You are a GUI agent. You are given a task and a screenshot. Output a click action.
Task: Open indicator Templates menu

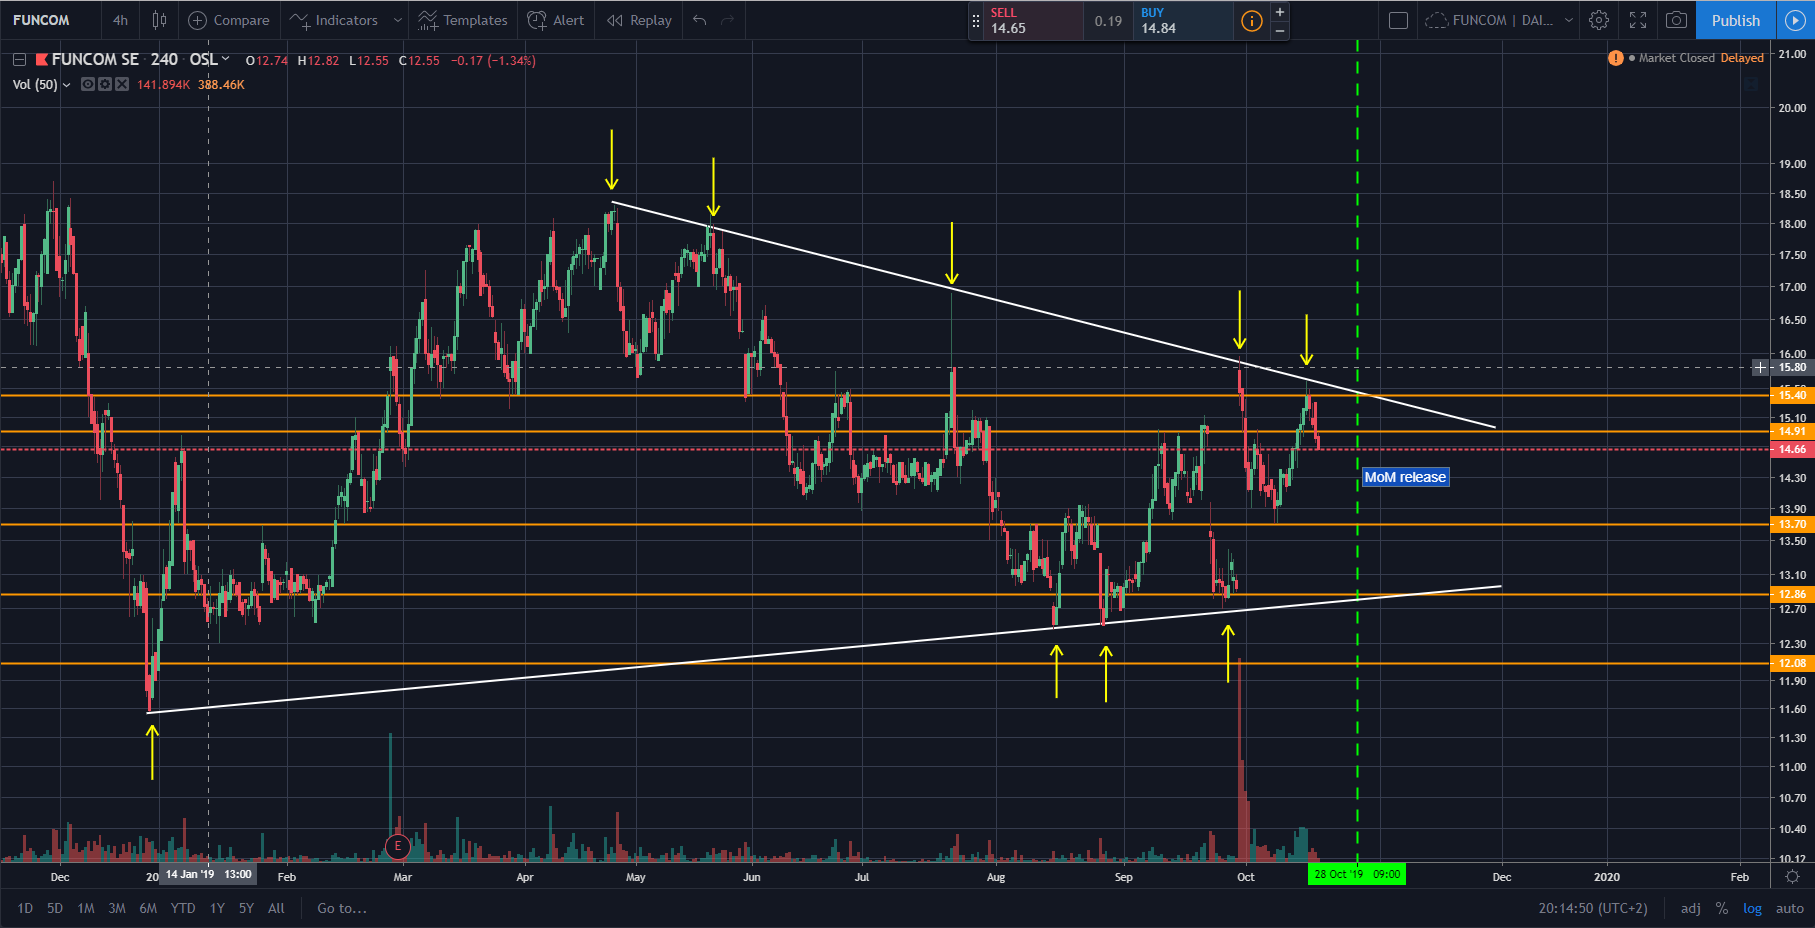pos(463,20)
